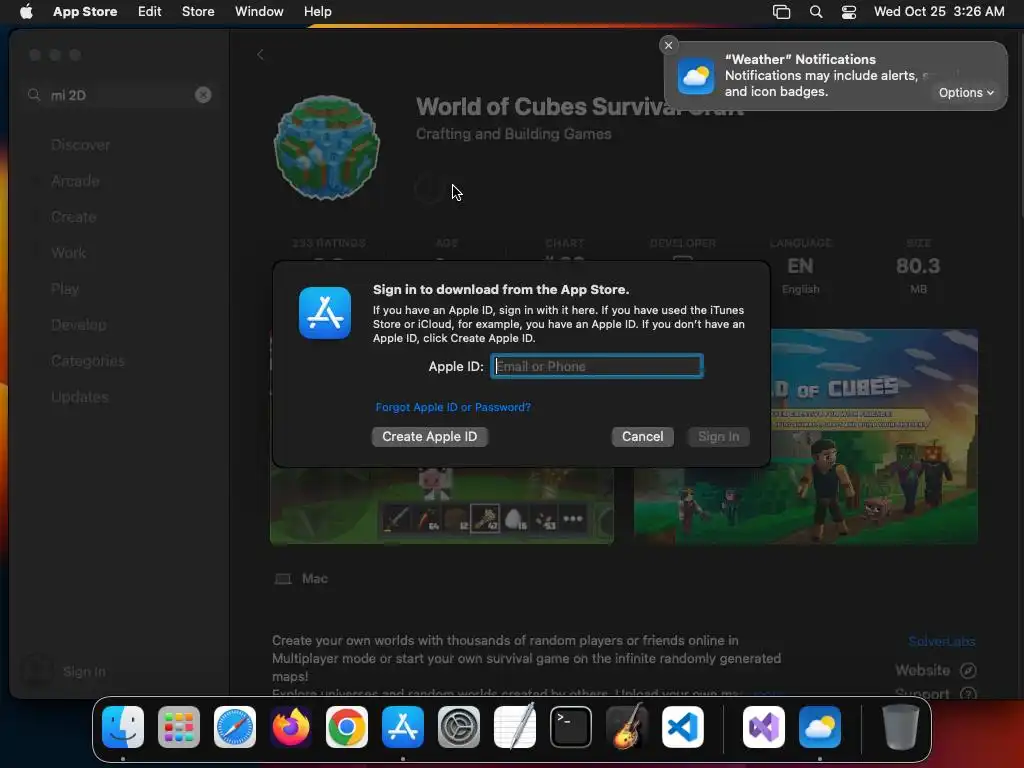Viewport: 1024px width, 768px height.
Task: Select Play in the sidebar
Action: tap(65, 289)
